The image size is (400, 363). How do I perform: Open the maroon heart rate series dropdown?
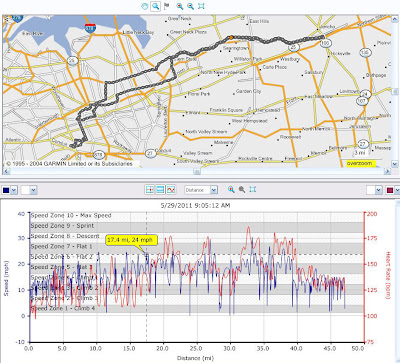coord(397,190)
